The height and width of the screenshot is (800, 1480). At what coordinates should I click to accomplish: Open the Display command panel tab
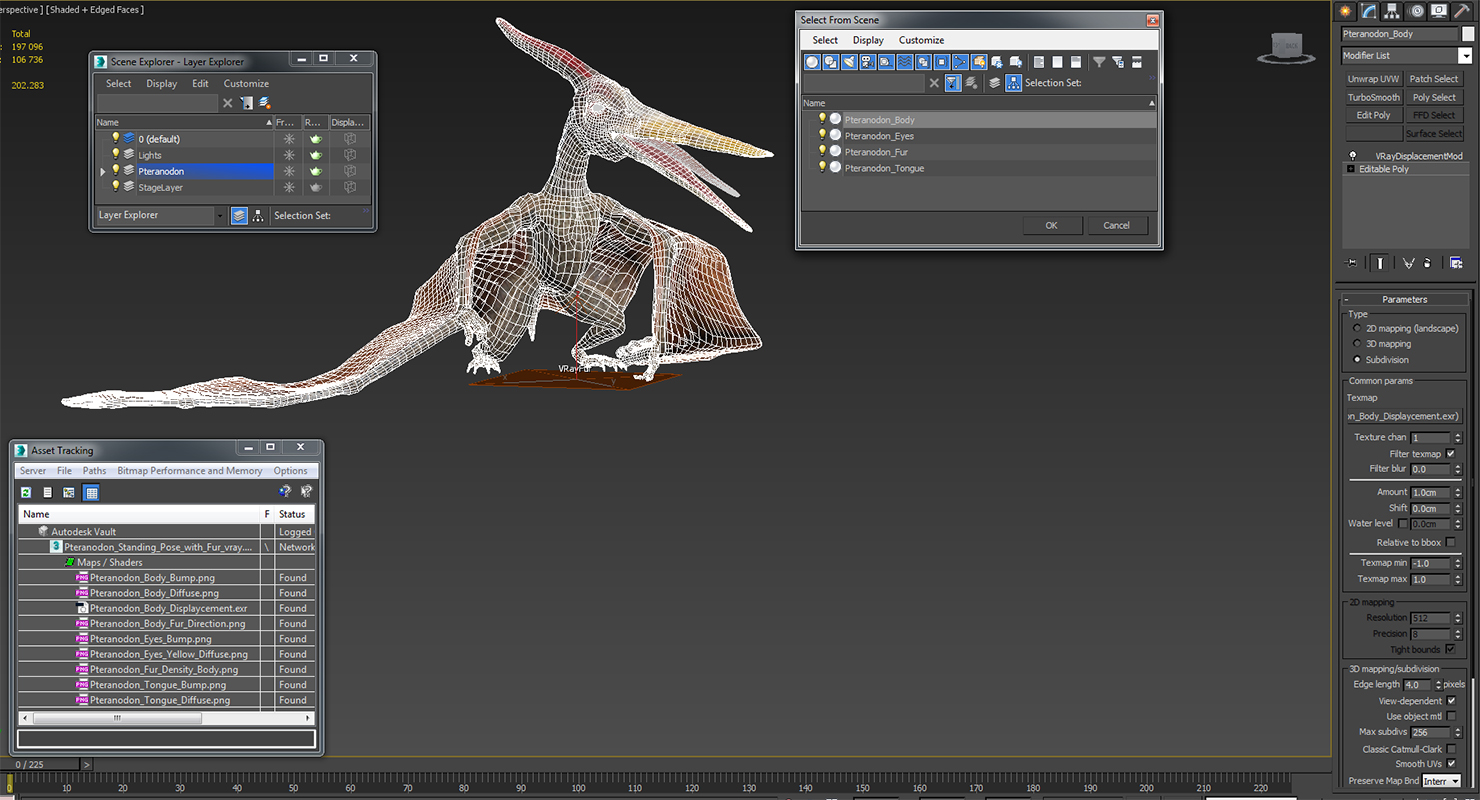pos(1439,11)
